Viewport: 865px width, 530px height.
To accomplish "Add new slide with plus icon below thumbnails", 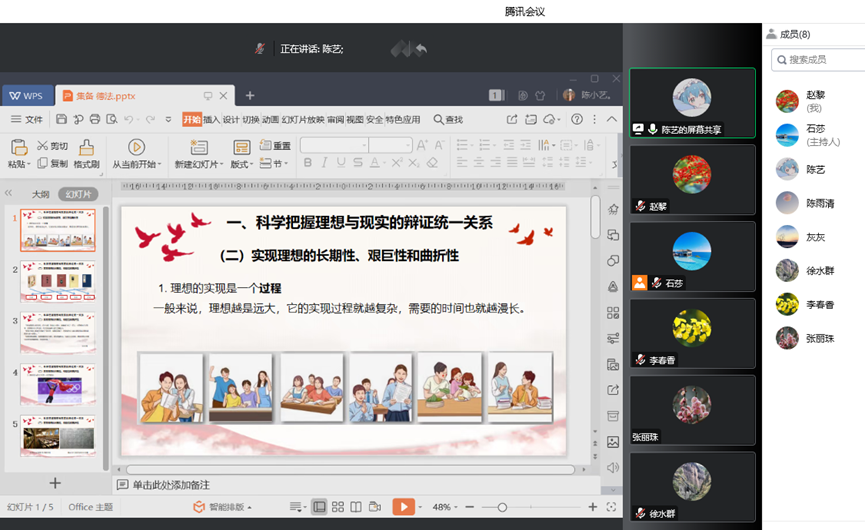I will tap(55, 483).
